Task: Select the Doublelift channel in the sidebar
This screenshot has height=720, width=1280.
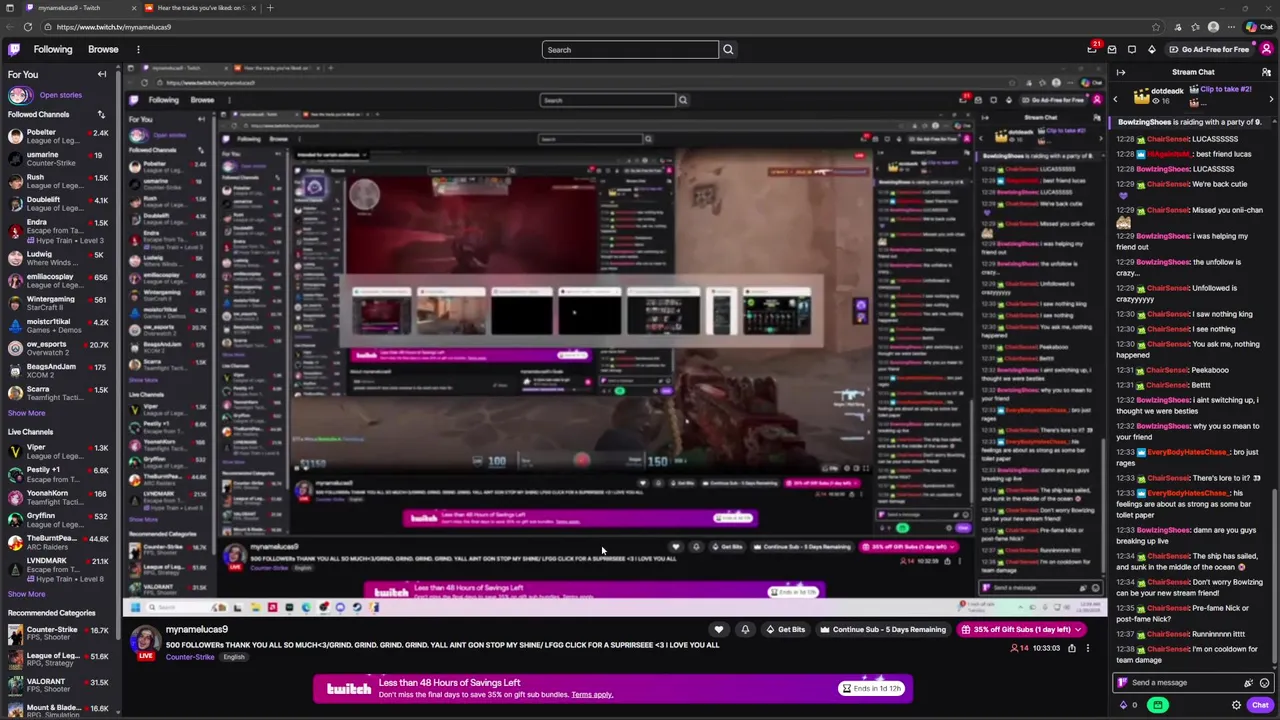Action: 58,204
